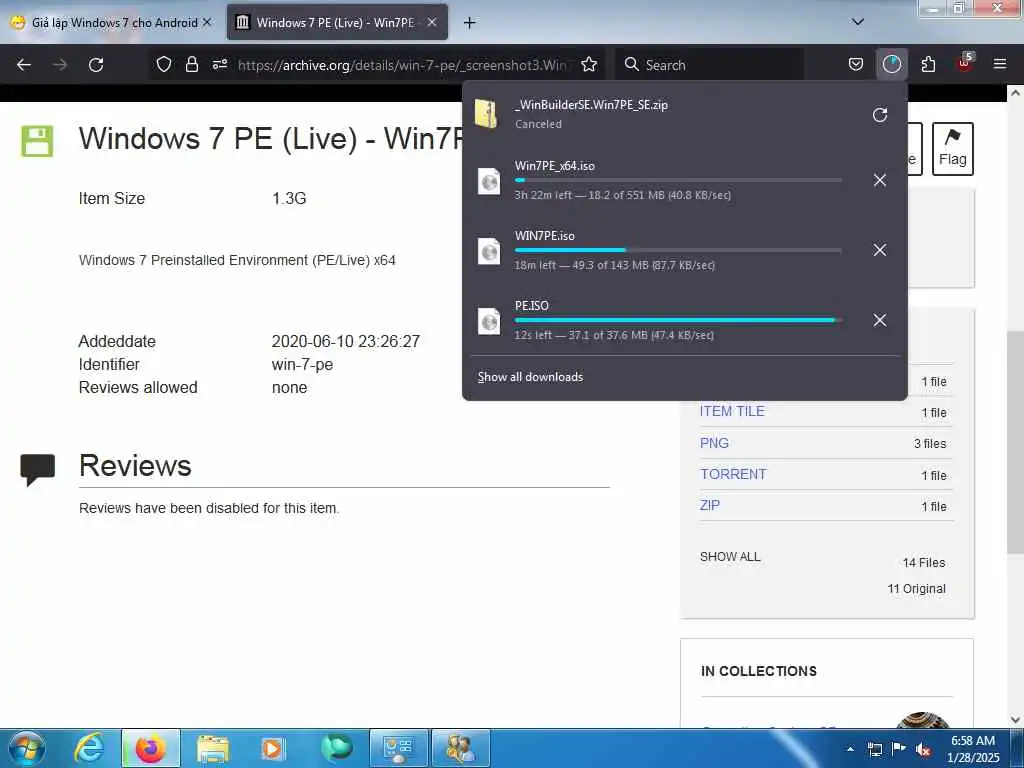The height and width of the screenshot is (768, 1024).
Task: Open the Extensions puzzle icon
Action: (x=928, y=64)
